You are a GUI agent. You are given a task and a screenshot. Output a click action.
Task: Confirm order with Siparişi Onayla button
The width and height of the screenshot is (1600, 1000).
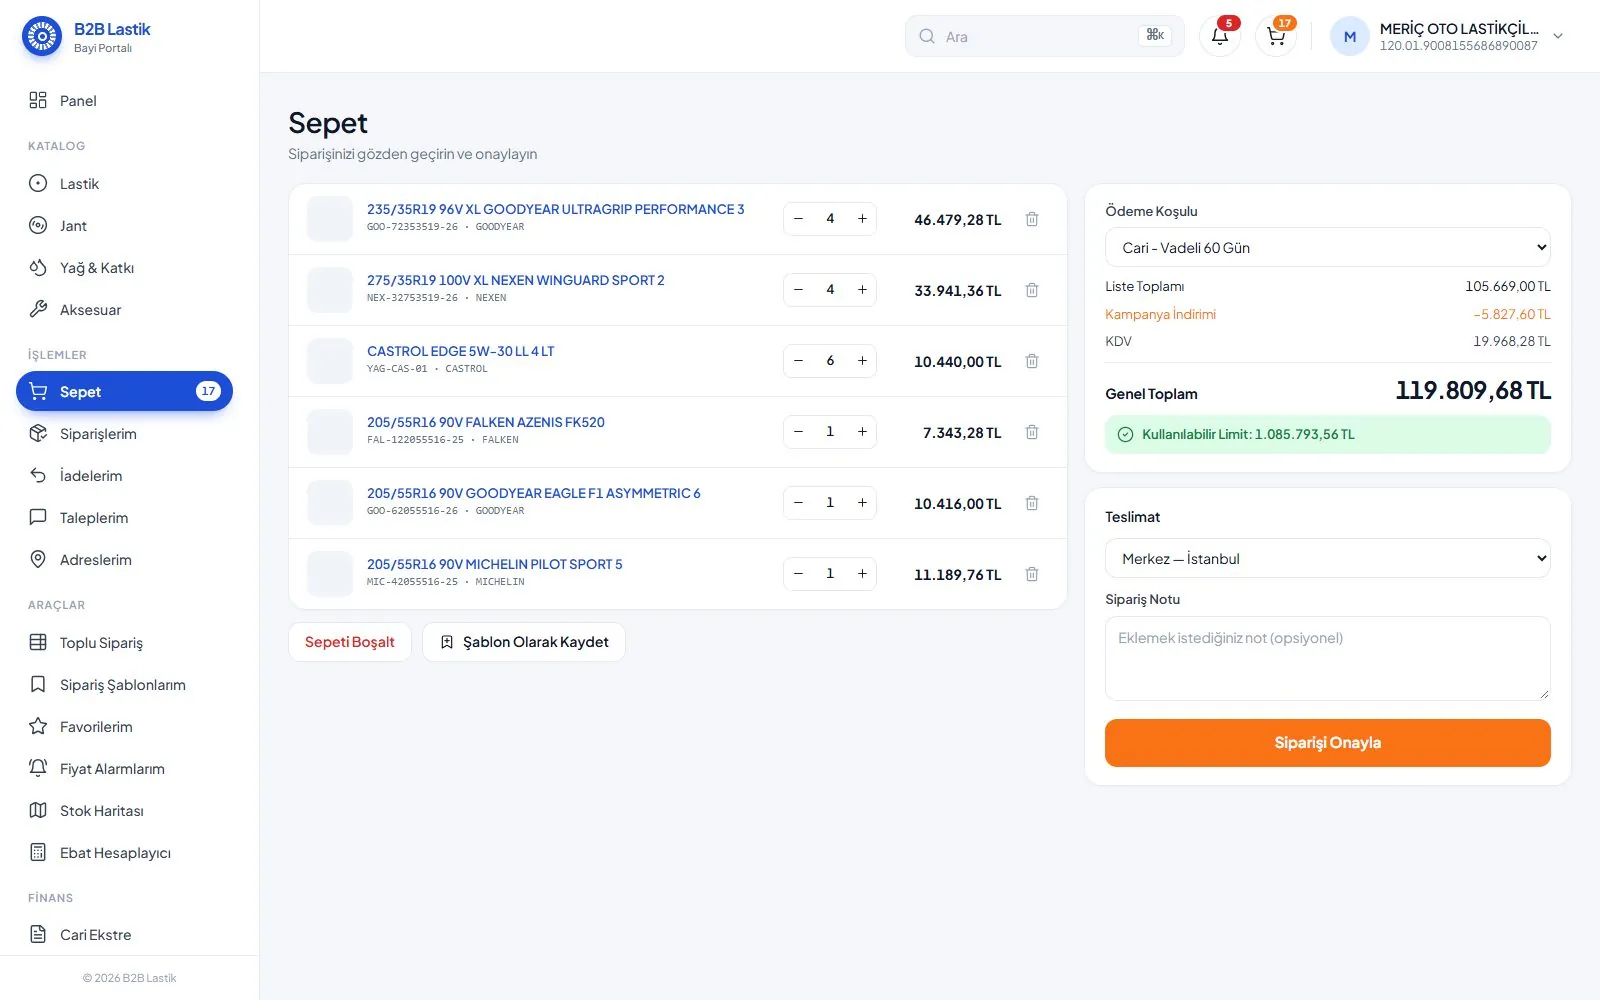click(1327, 743)
